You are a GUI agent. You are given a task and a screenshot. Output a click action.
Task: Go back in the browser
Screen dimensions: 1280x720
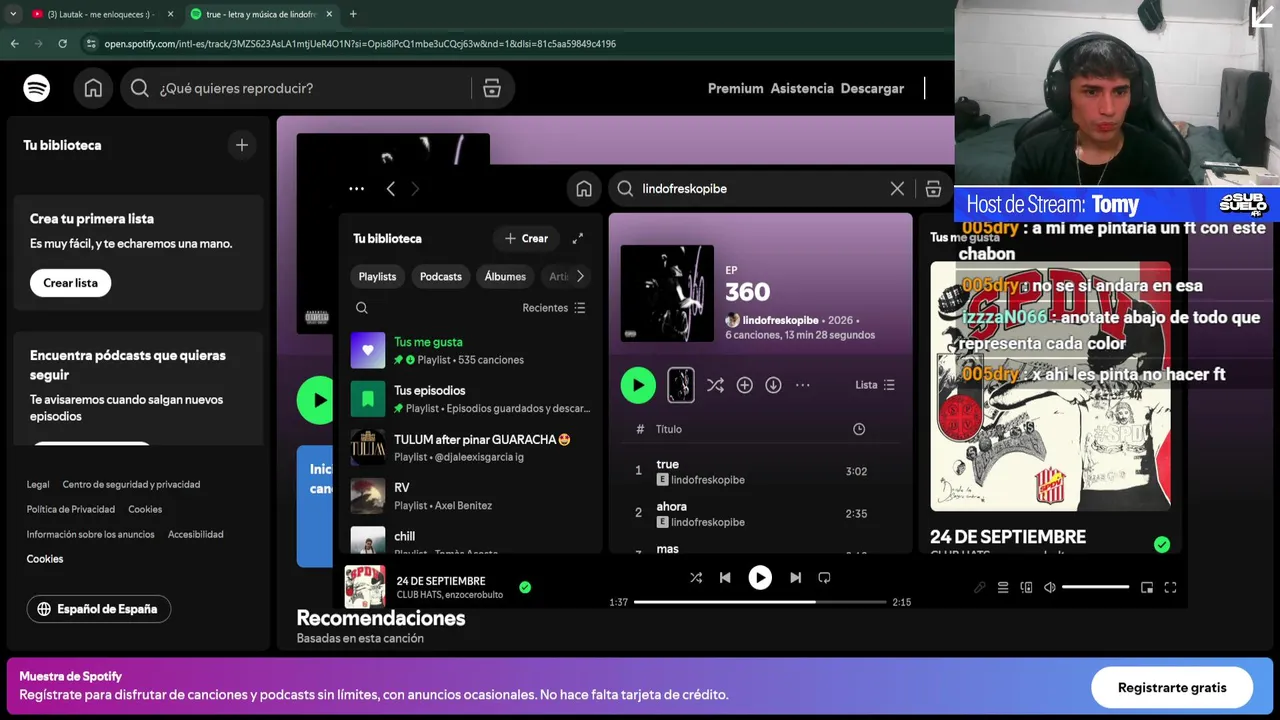pos(14,44)
